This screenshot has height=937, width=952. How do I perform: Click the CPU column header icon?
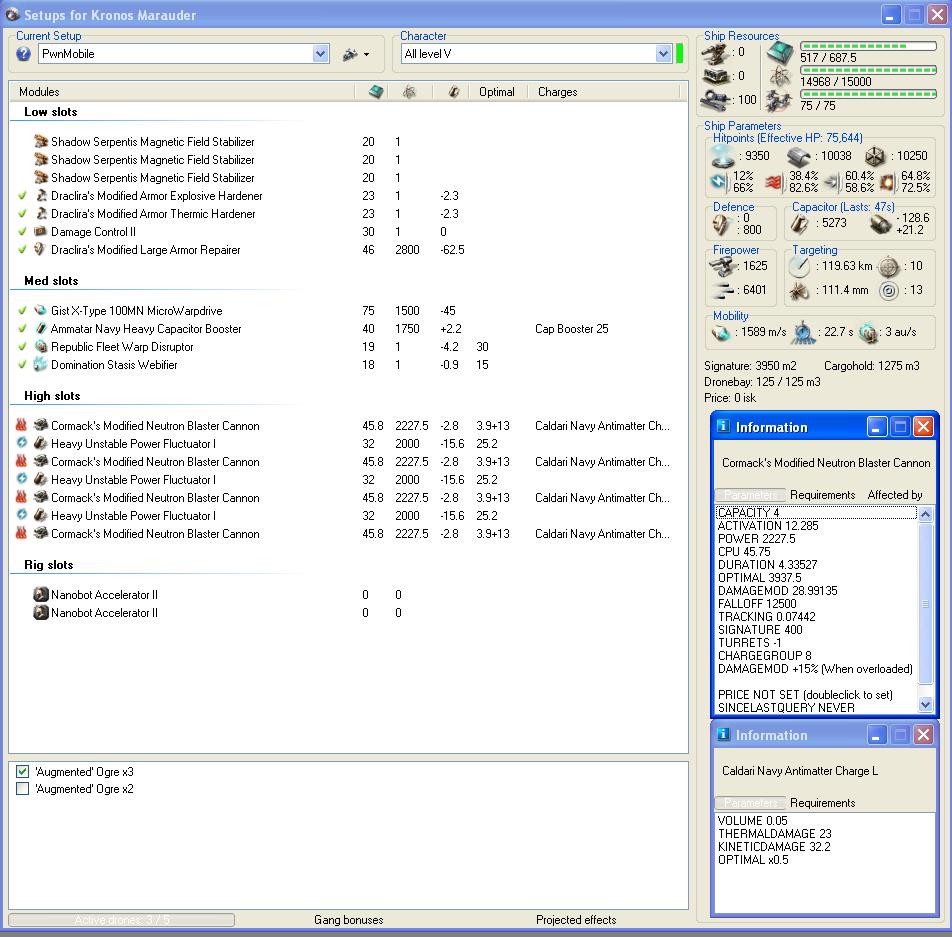[x=376, y=92]
